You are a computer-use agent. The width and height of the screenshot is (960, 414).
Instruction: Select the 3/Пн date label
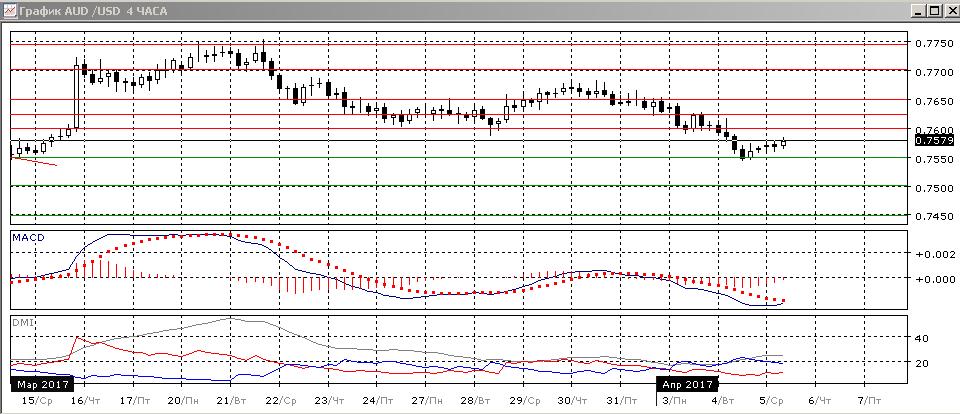click(674, 401)
